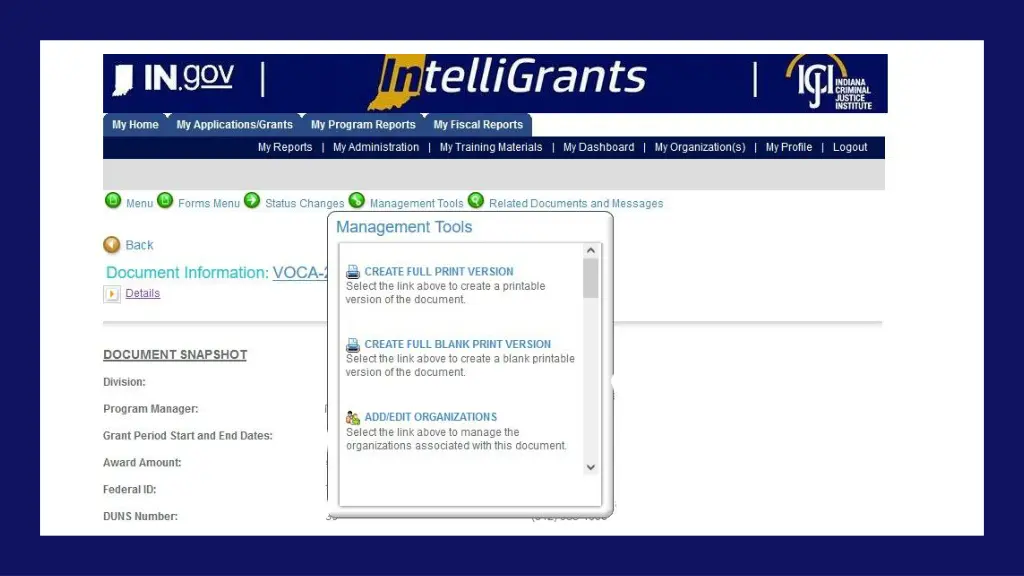Open the My Home tab
The height and width of the screenshot is (576, 1024).
click(135, 125)
